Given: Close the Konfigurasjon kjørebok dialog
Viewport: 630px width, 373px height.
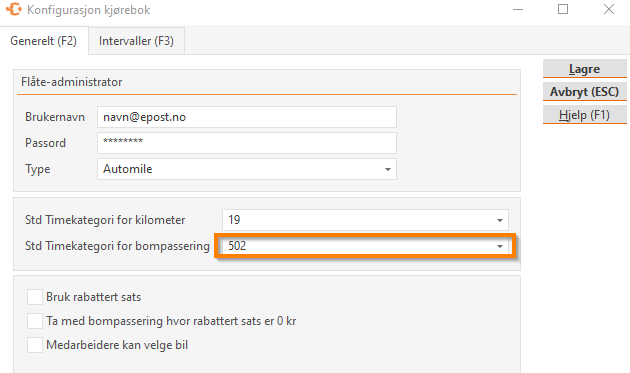Looking at the screenshot, I should pyautogui.click(x=609, y=9).
